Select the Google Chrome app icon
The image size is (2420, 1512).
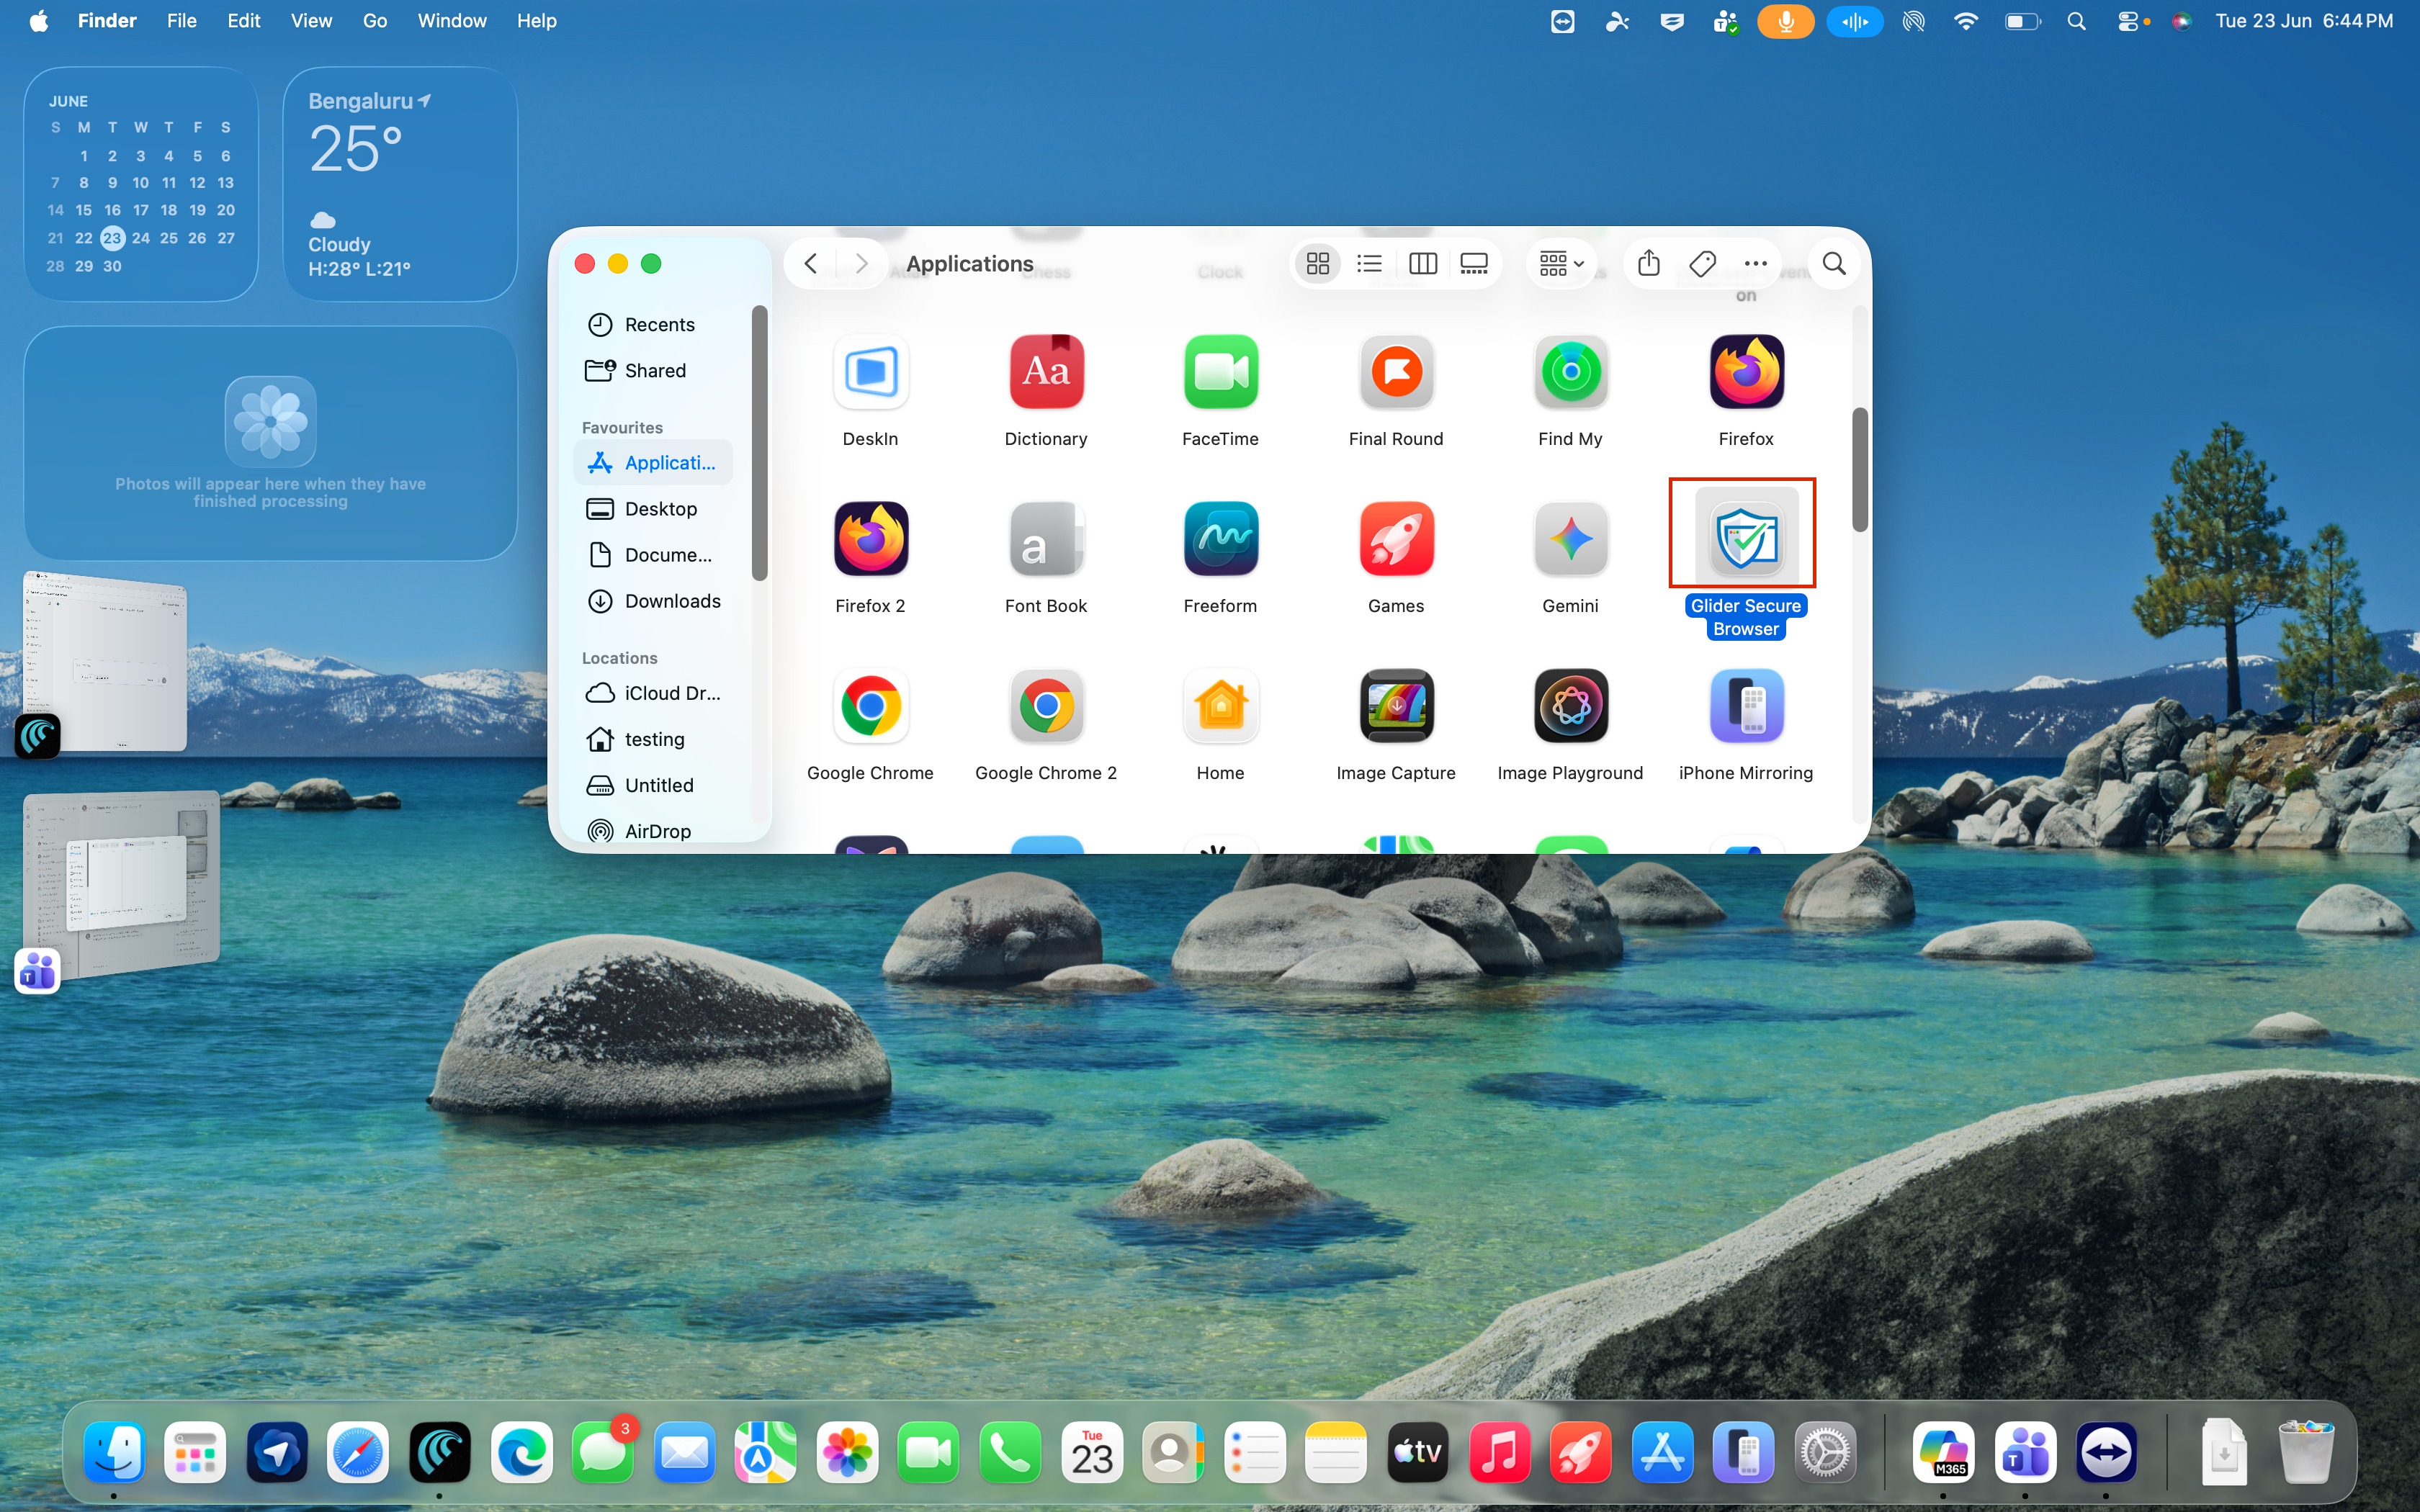[870, 706]
